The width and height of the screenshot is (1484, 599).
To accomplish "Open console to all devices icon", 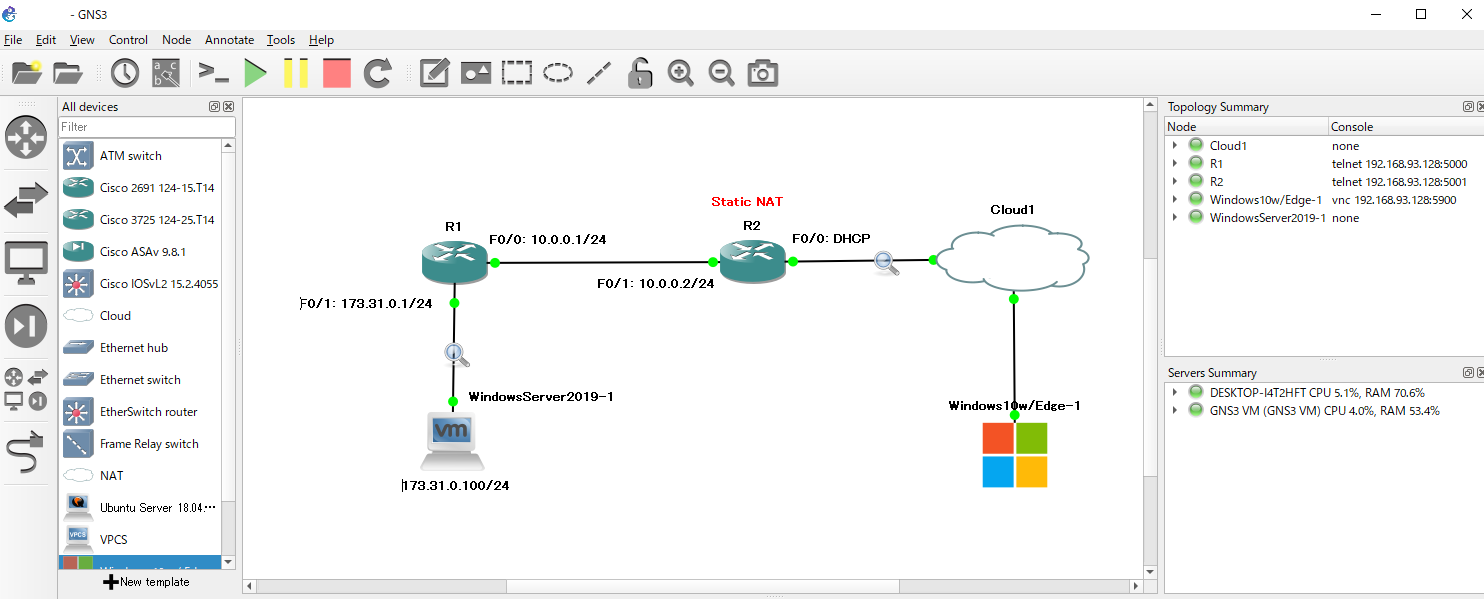I will tap(213, 73).
